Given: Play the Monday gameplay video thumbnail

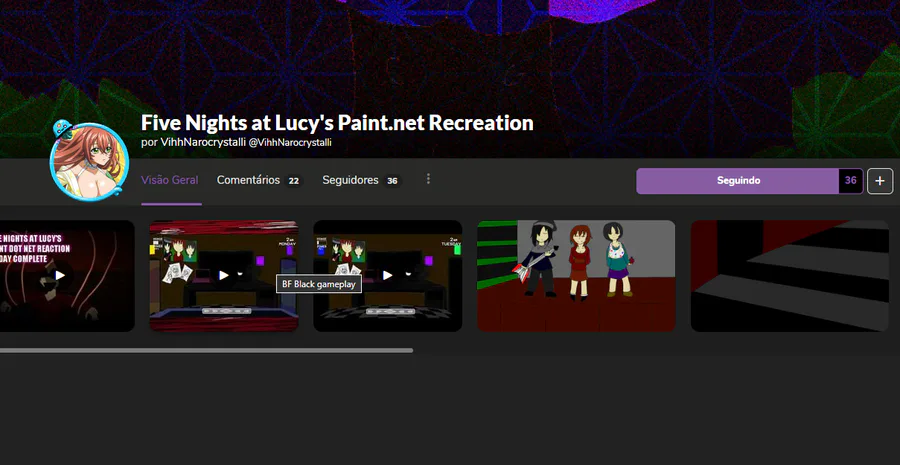Looking at the screenshot, I should coord(224,276).
